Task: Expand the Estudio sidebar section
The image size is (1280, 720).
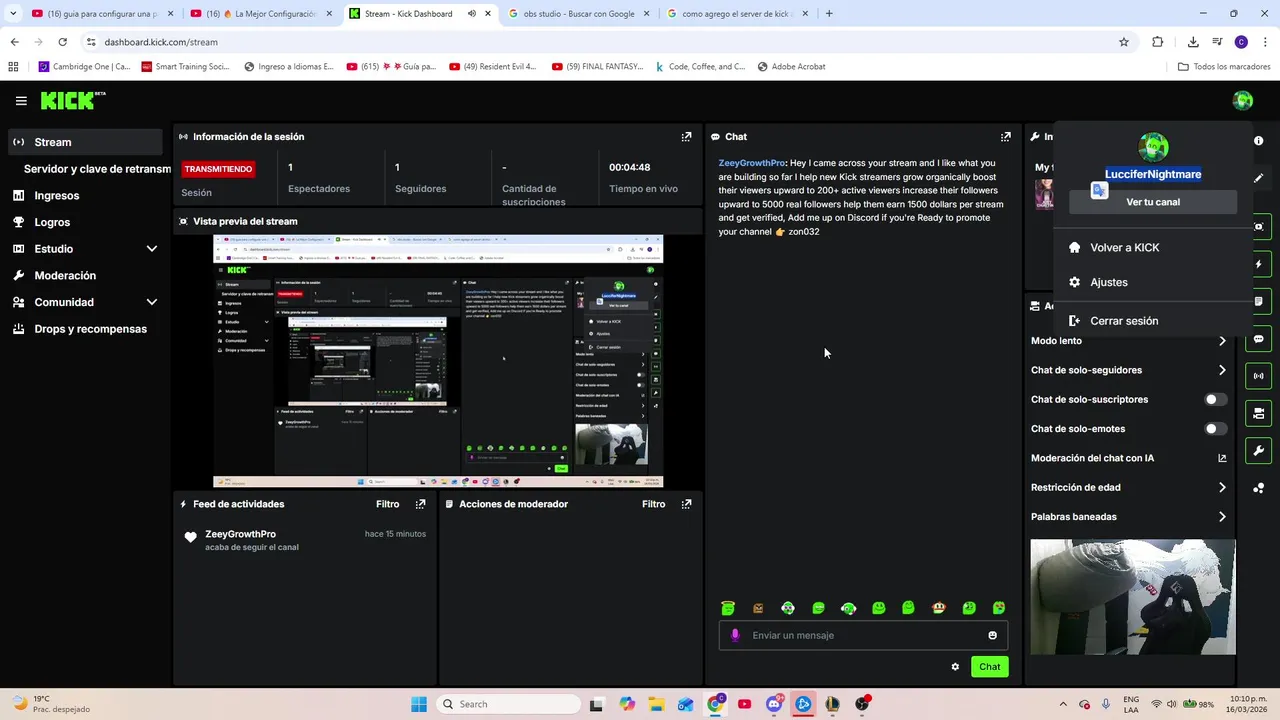Action: tap(152, 249)
